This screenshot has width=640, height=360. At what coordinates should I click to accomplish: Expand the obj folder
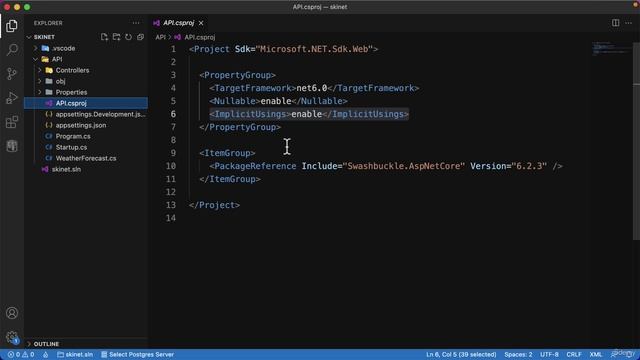pos(40,81)
